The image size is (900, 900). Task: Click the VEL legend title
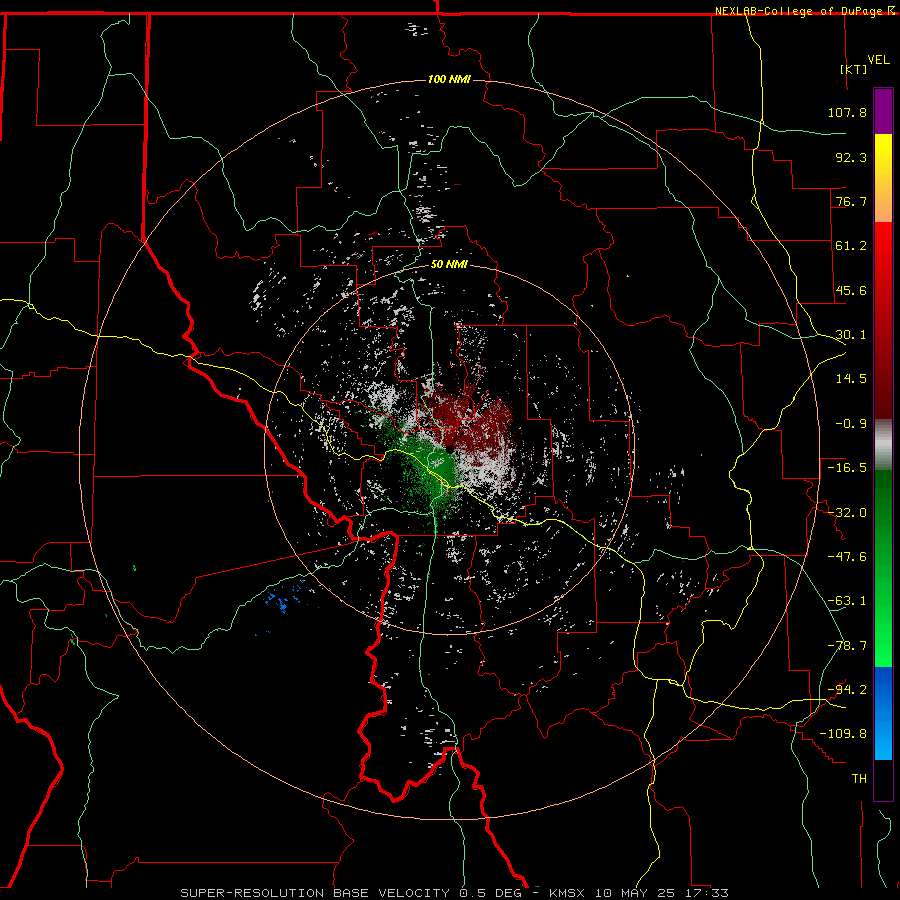pos(878,60)
